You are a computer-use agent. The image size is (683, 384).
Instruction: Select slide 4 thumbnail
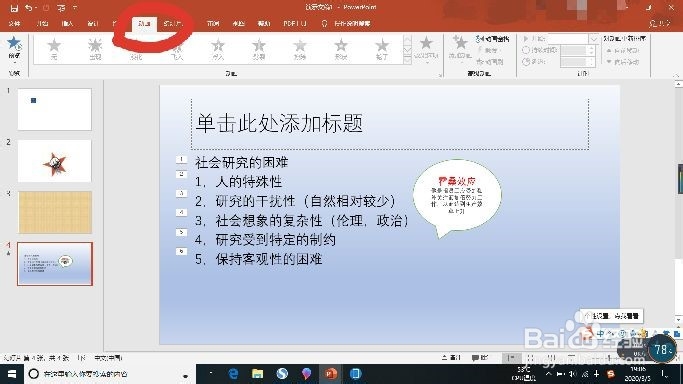click(x=55, y=264)
